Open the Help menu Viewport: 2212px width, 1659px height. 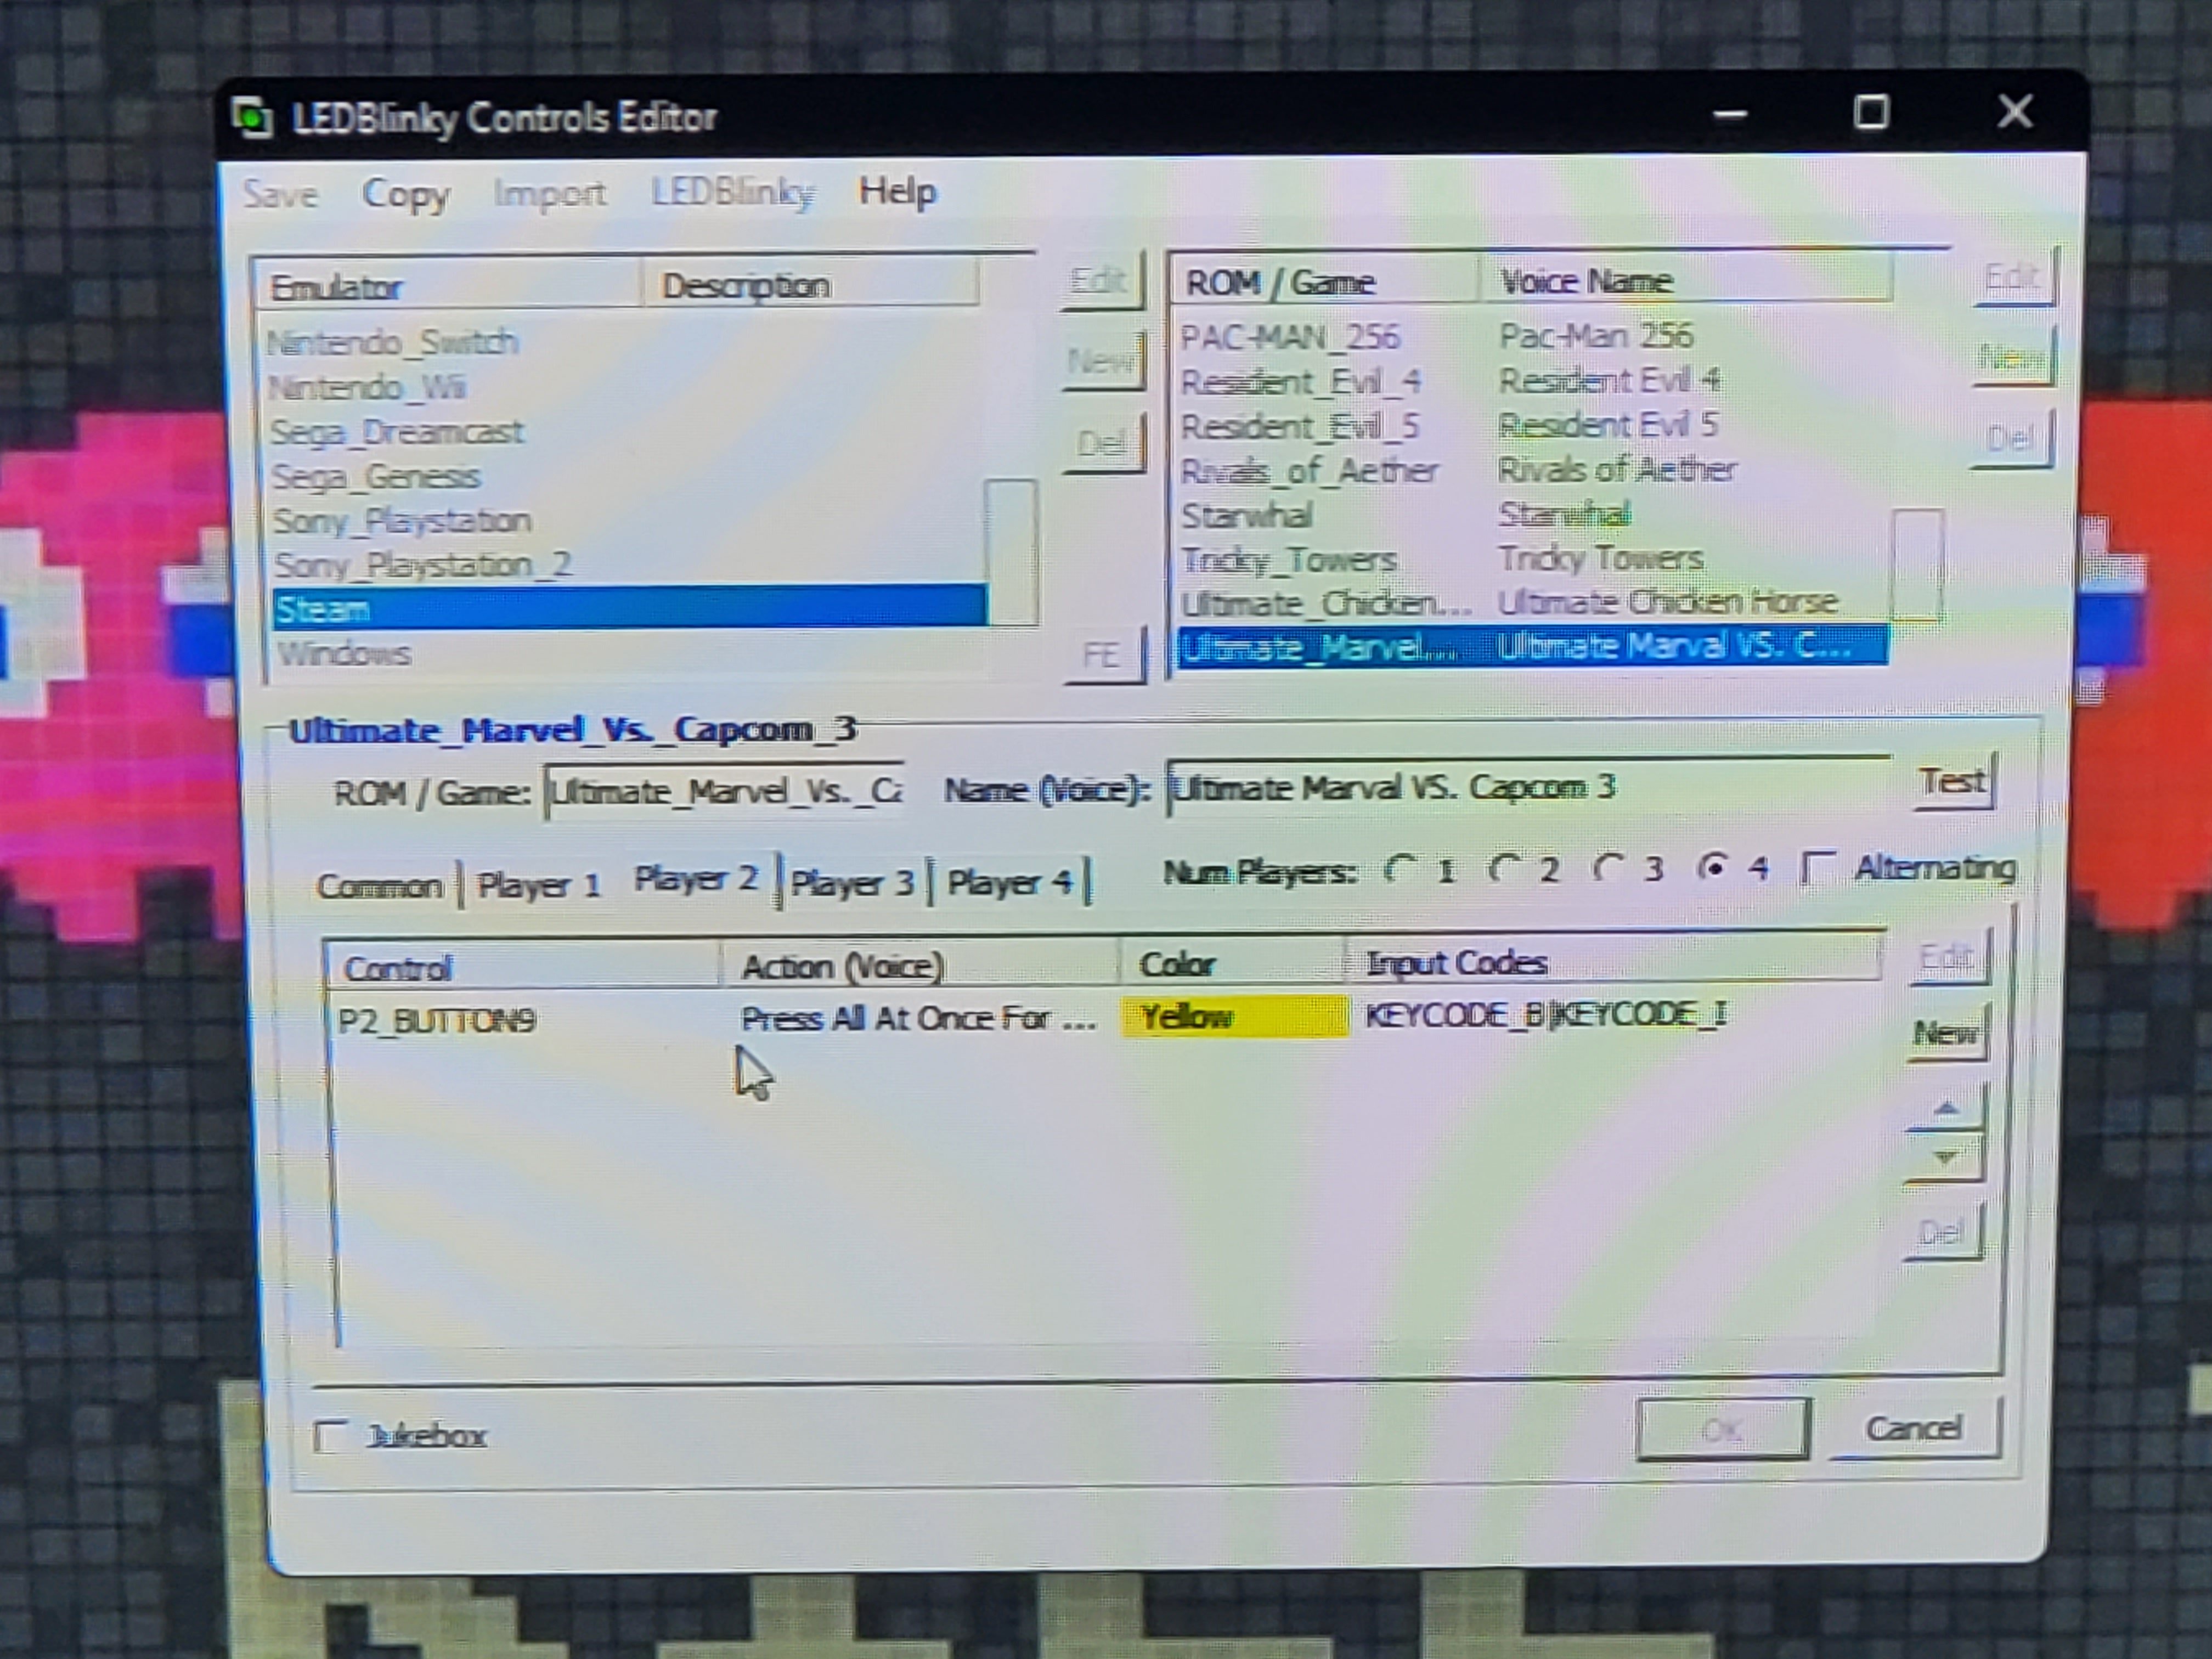click(x=897, y=190)
